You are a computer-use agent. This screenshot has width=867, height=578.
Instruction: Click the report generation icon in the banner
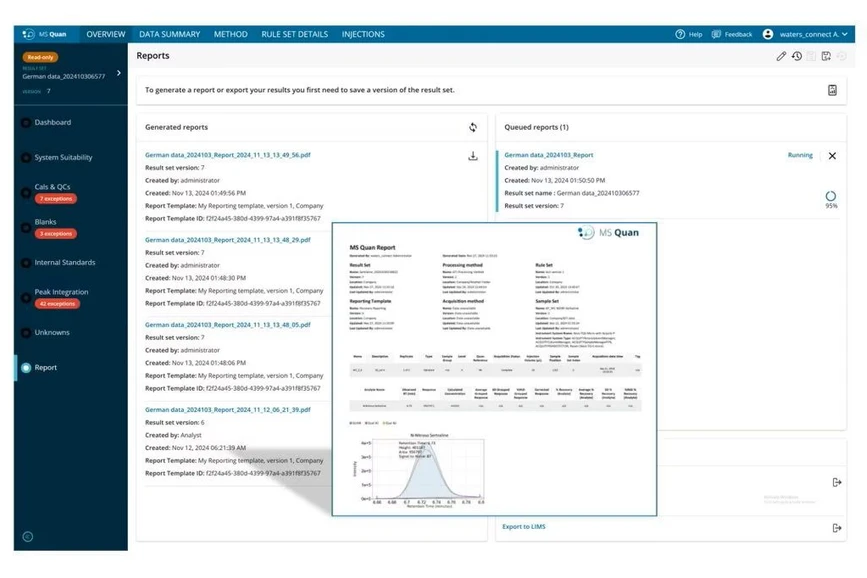point(832,90)
